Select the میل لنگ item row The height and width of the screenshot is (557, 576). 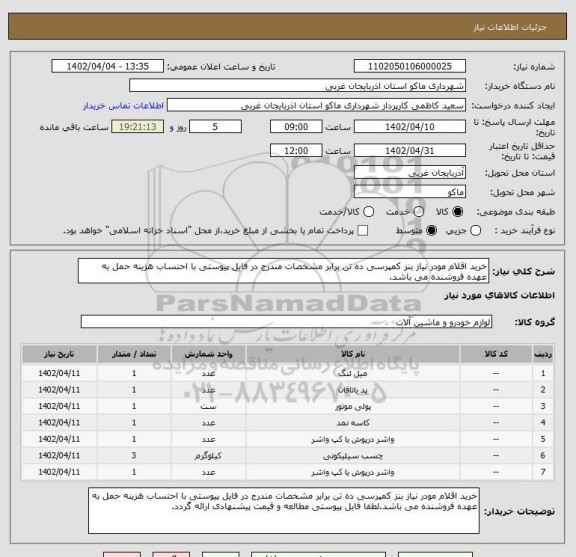(x=287, y=373)
